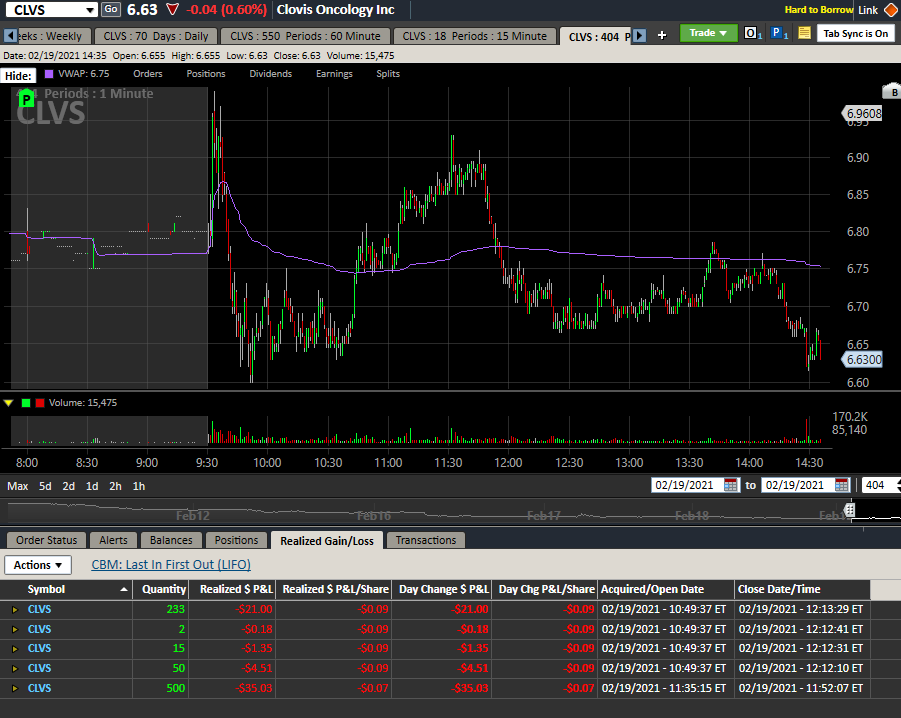
Task: Expand the CLVS 233 quantity row
Action: [x=14, y=609]
